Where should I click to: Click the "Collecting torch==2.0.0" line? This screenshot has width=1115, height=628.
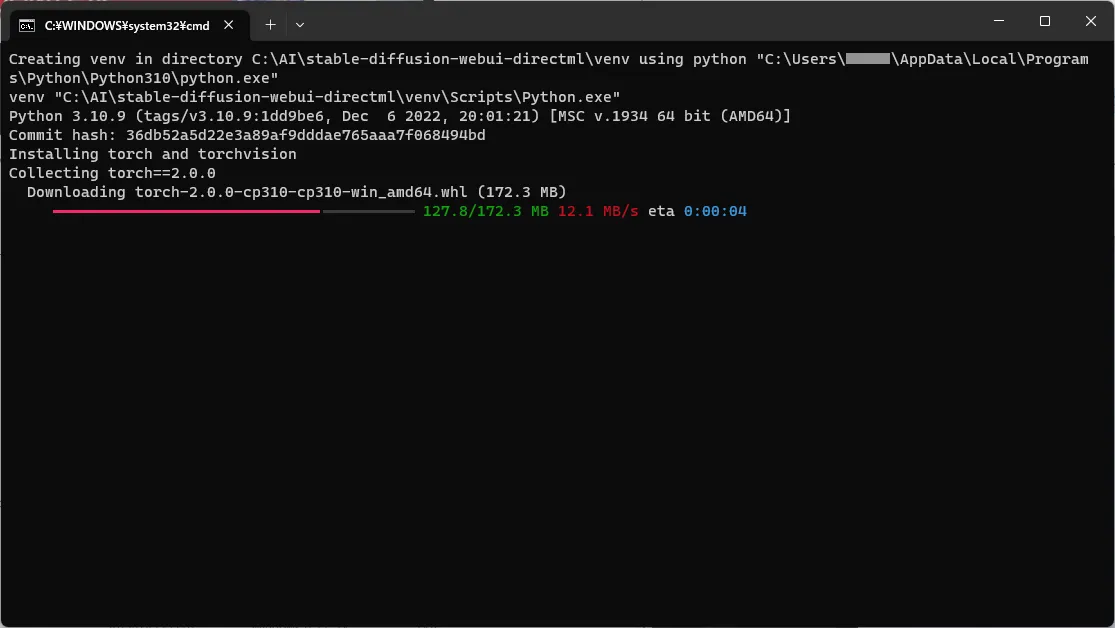[x=112, y=173]
